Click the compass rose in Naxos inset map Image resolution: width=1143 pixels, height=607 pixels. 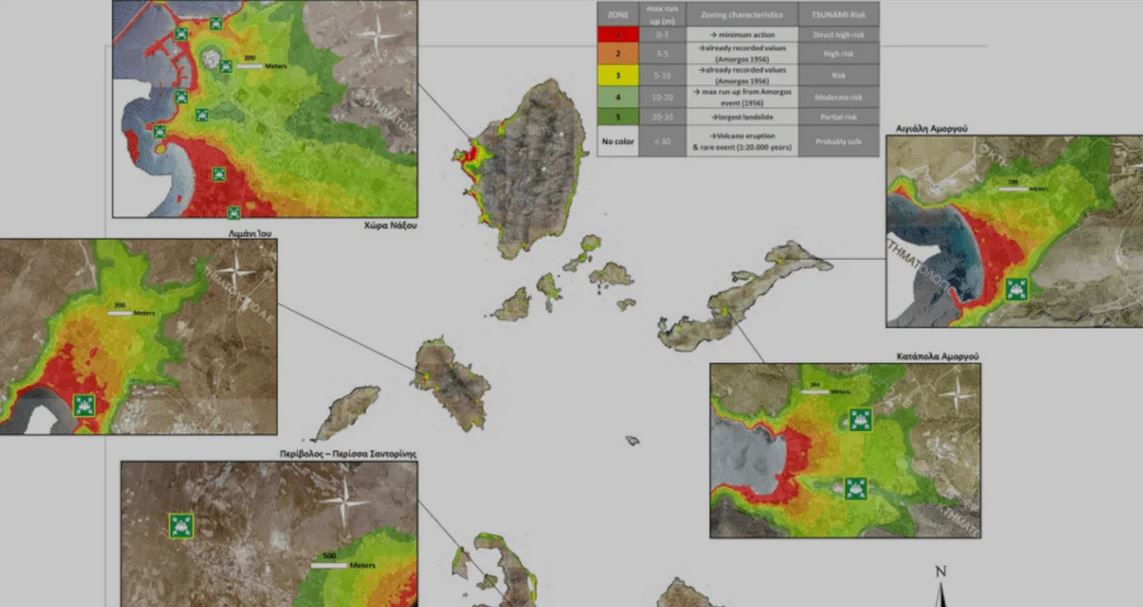click(x=373, y=41)
